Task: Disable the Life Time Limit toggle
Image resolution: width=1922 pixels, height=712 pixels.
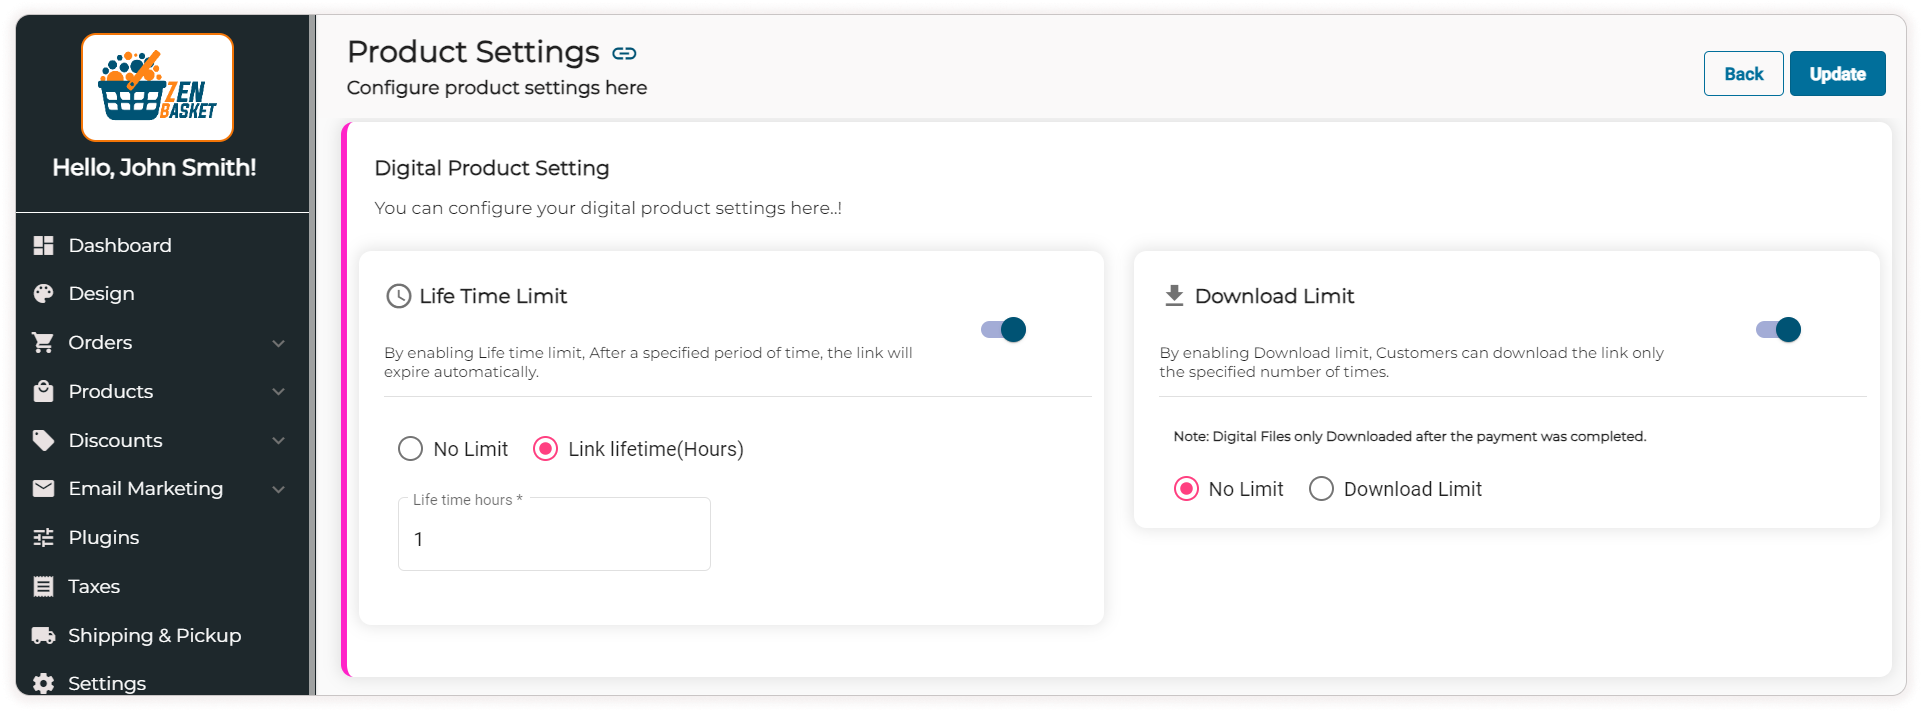Action: (1004, 330)
